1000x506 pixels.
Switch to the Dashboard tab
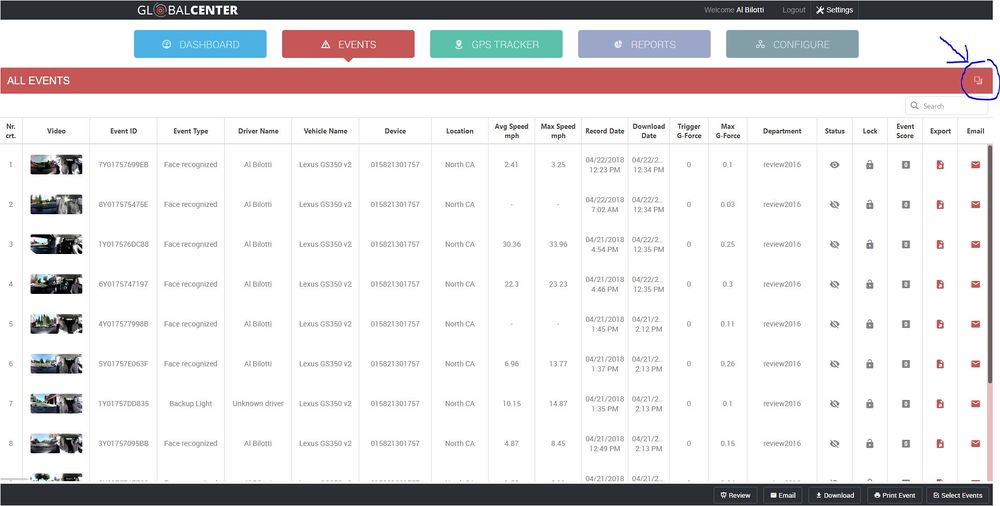click(x=200, y=44)
